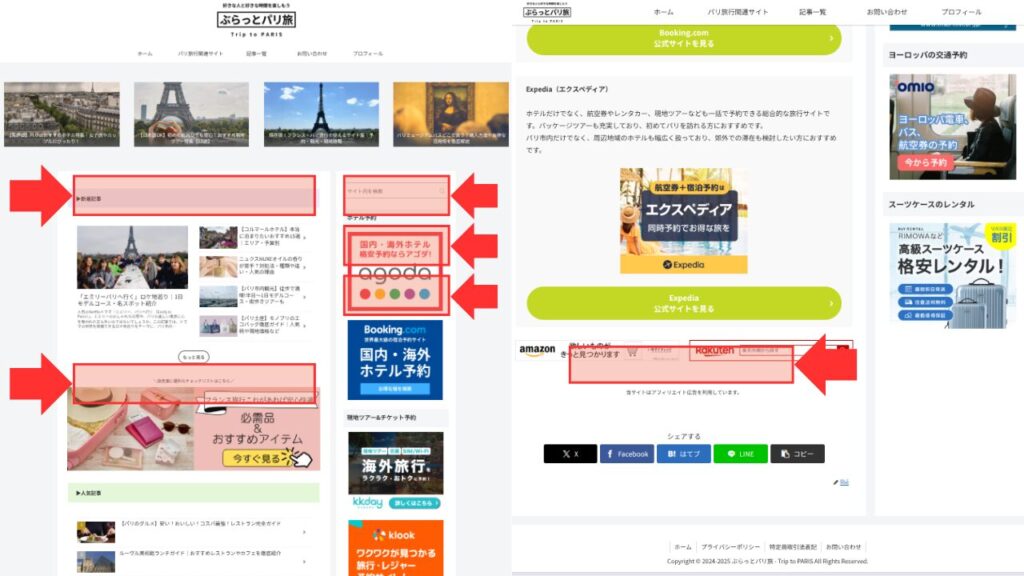Click the Hatena Bookmark share button
The width and height of the screenshot is (1024, 576).
click(683, 454)
